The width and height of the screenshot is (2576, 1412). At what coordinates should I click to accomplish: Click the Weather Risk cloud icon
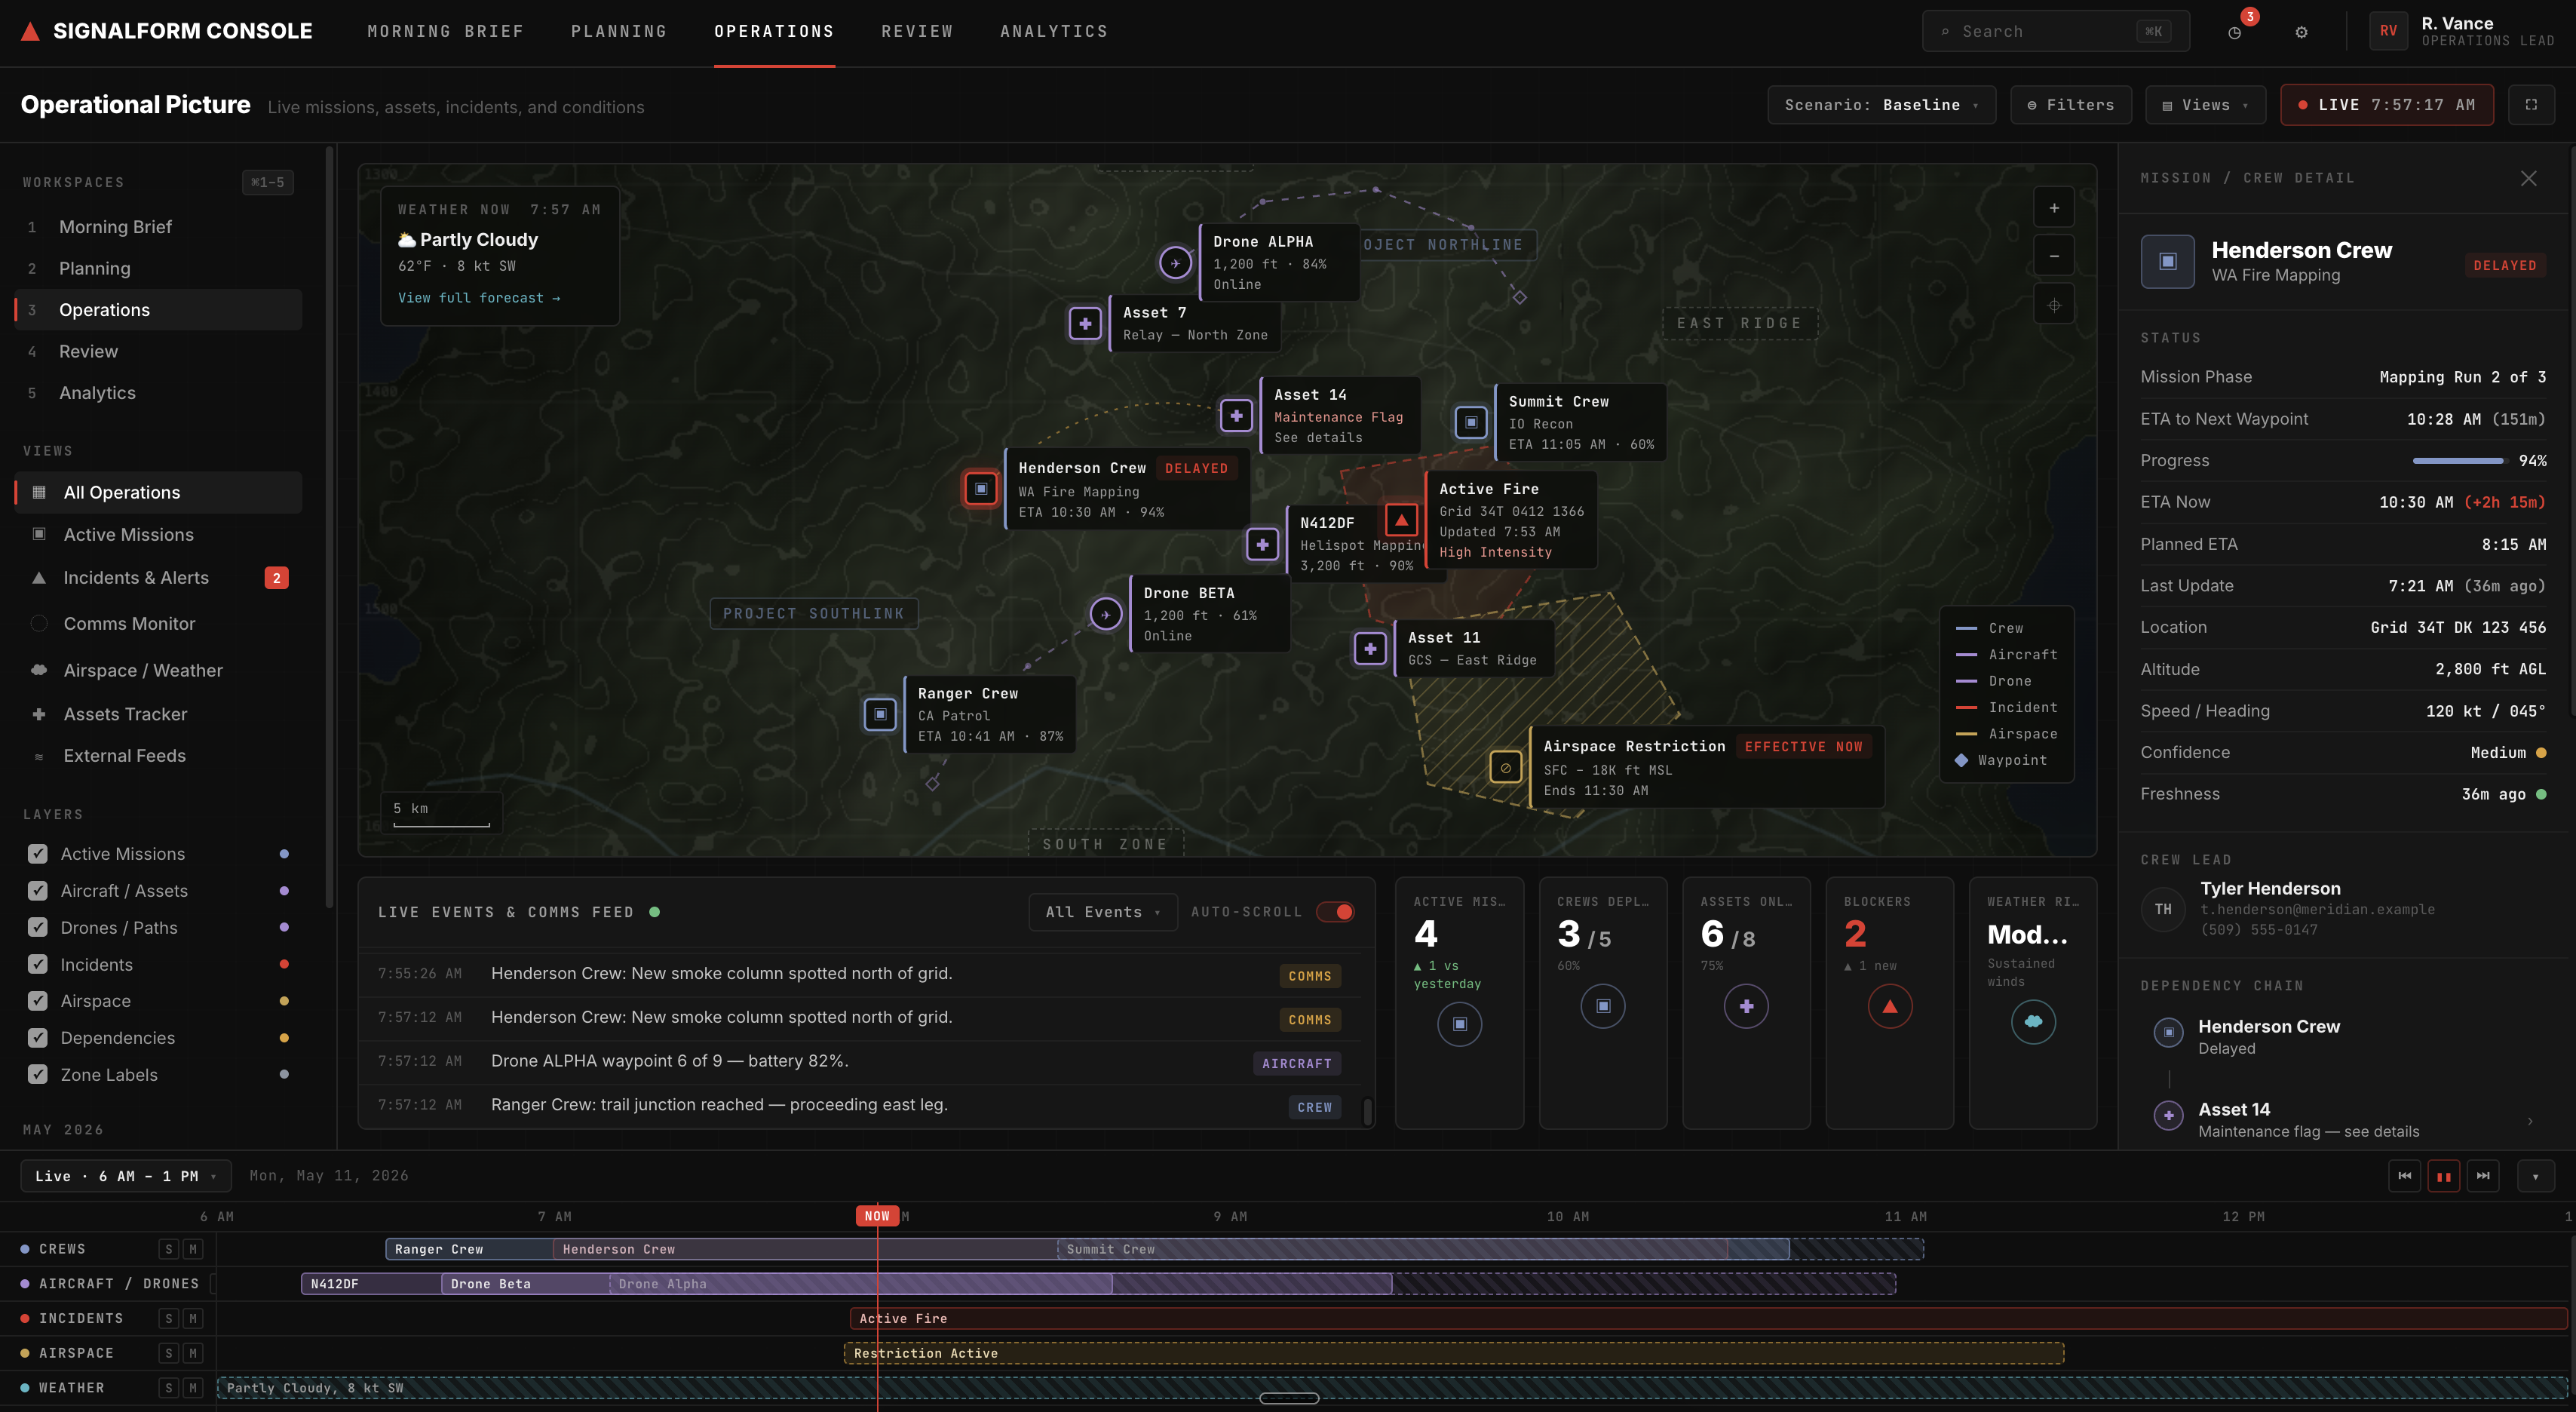point(2033,1022)
